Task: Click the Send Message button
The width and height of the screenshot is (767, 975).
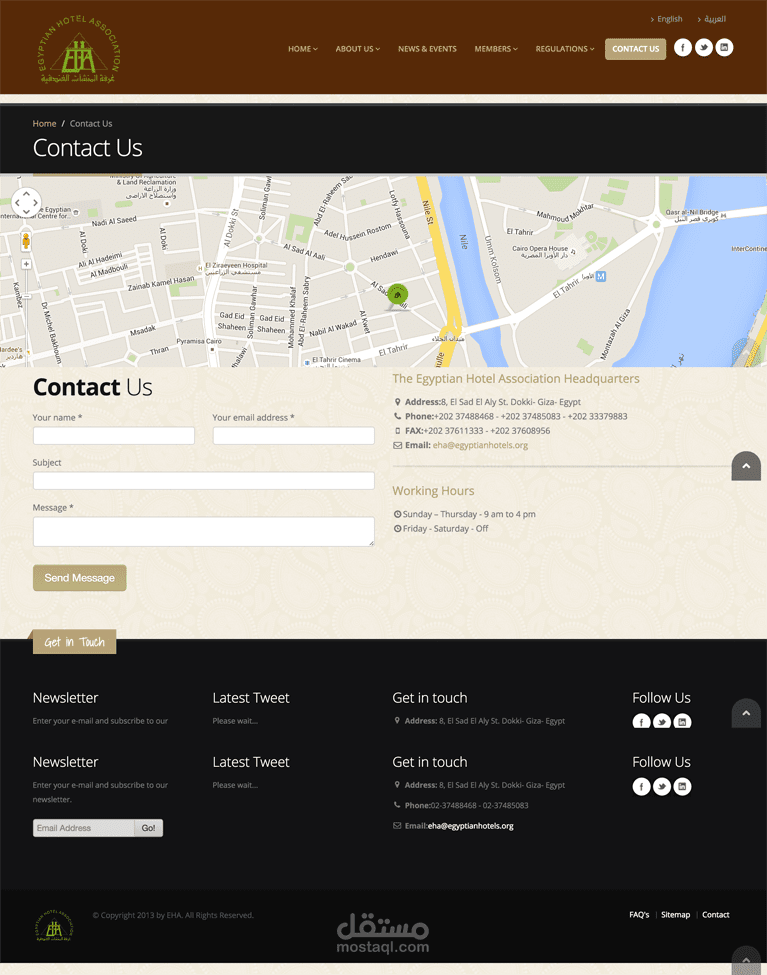Action: click(x=80, y=578)
